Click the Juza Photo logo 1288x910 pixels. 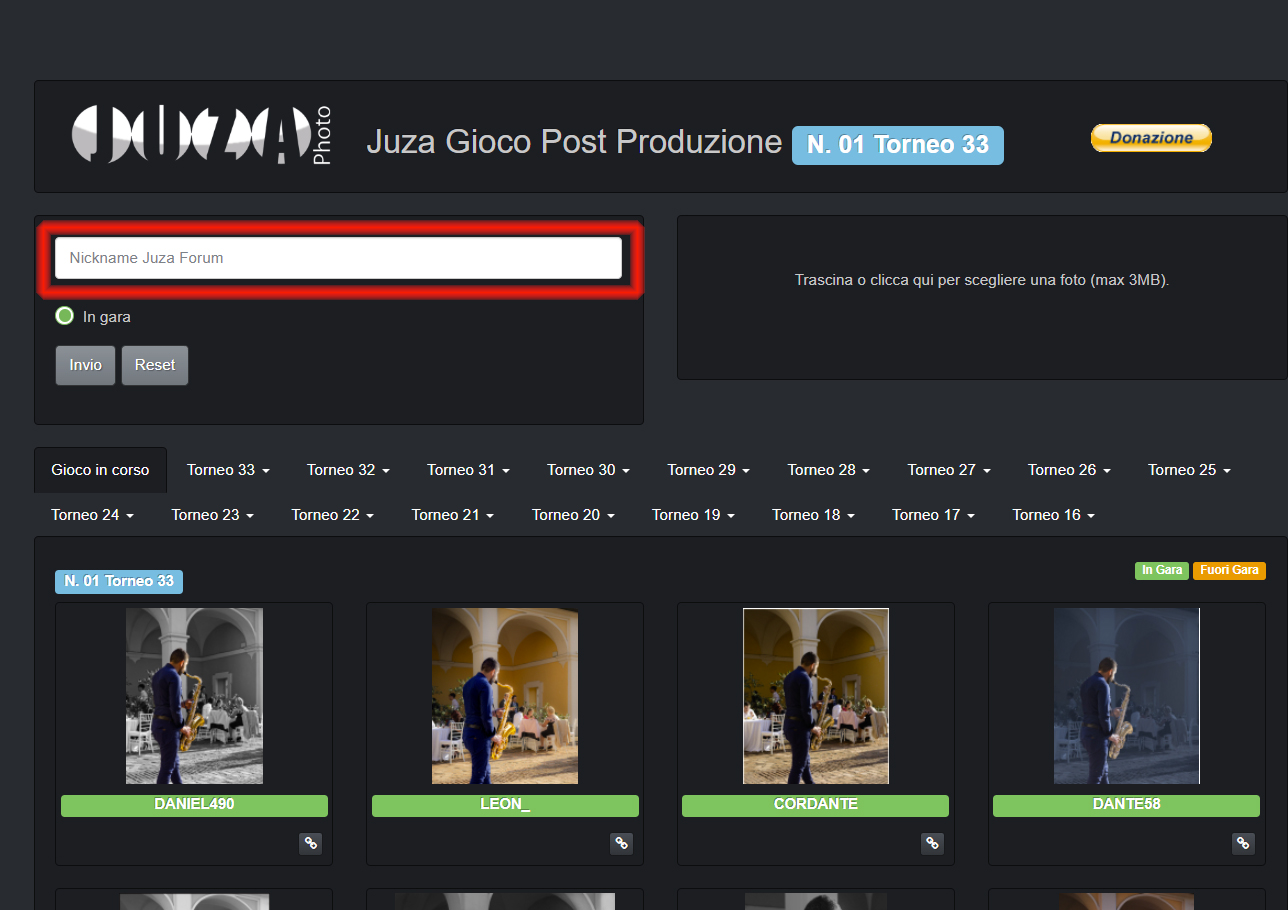point(201,135)
